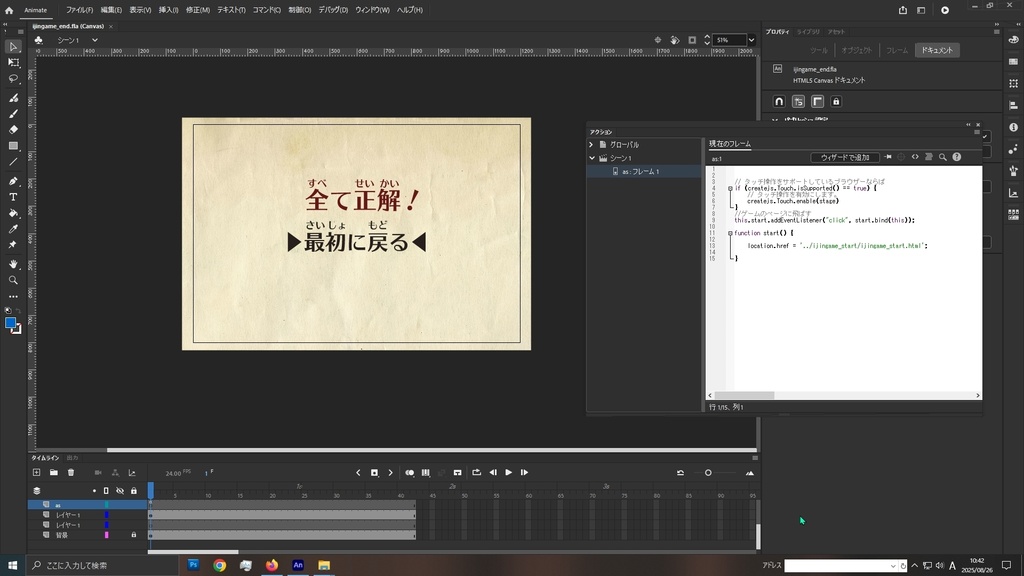The width and height of the screenshot is (1024, 576).
Task: Lock the first レイヤー 1 layer
Action: coord(134,514)
